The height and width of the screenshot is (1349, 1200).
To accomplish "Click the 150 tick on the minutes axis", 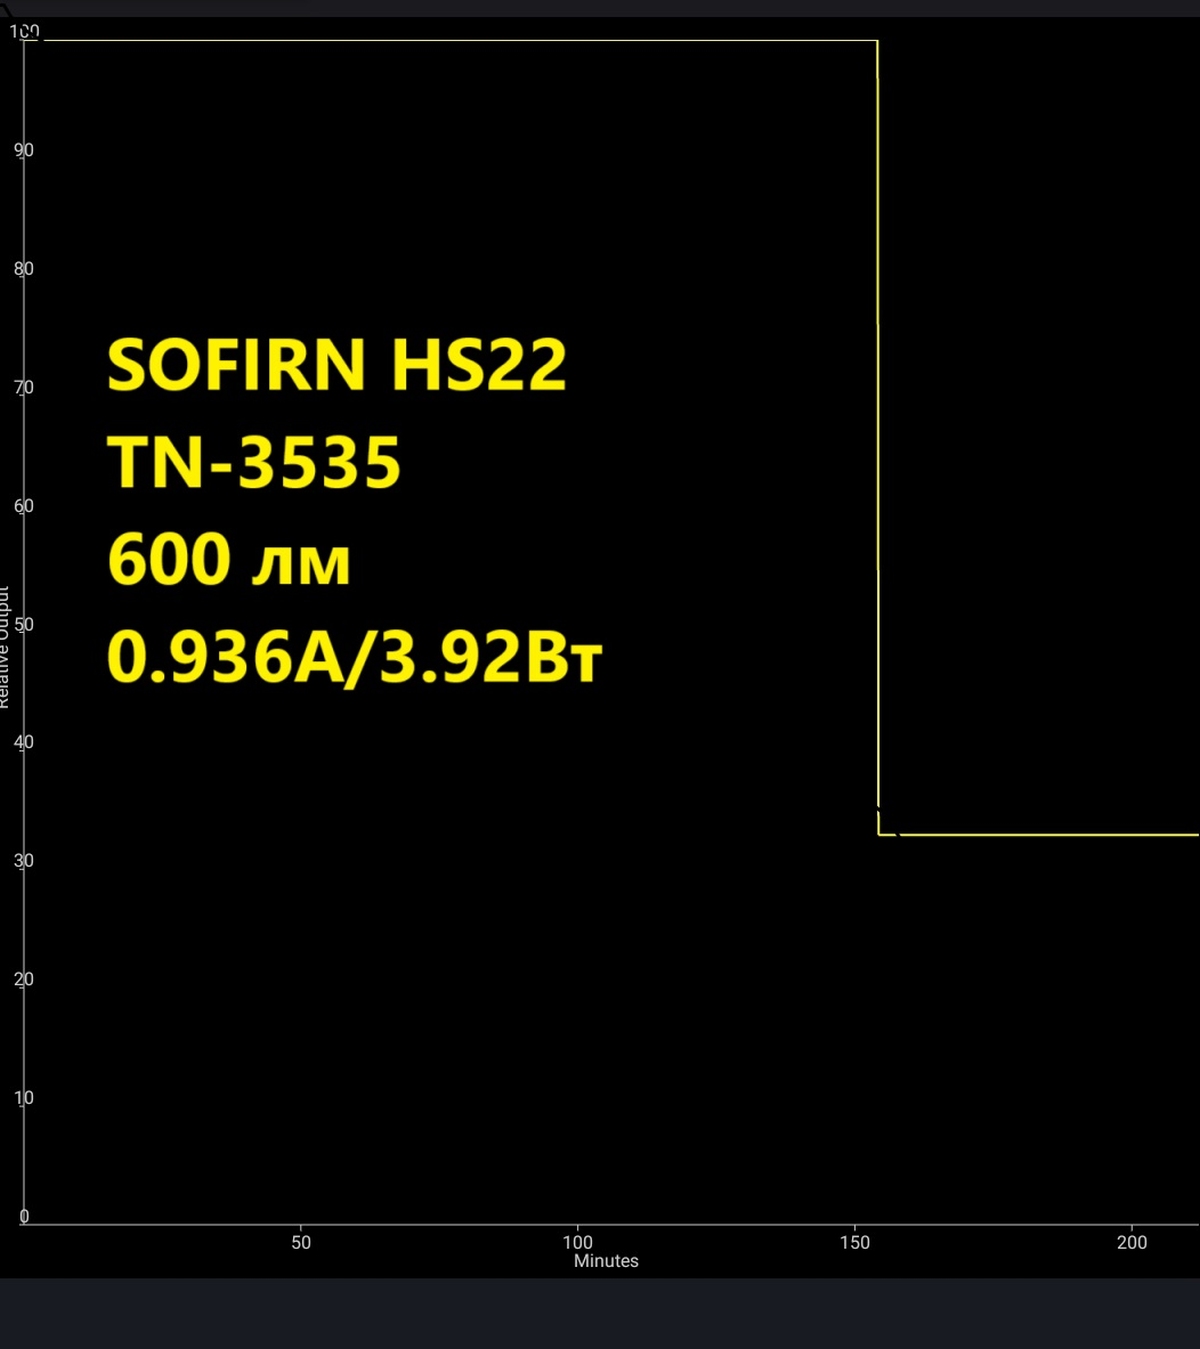I will pos(855,1242).
